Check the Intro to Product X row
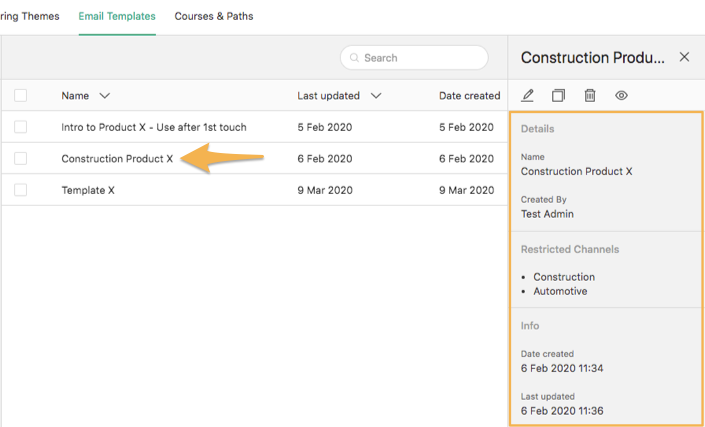This screenshot has height=427, width=705. pyautogui.click(x=20, y=127)
